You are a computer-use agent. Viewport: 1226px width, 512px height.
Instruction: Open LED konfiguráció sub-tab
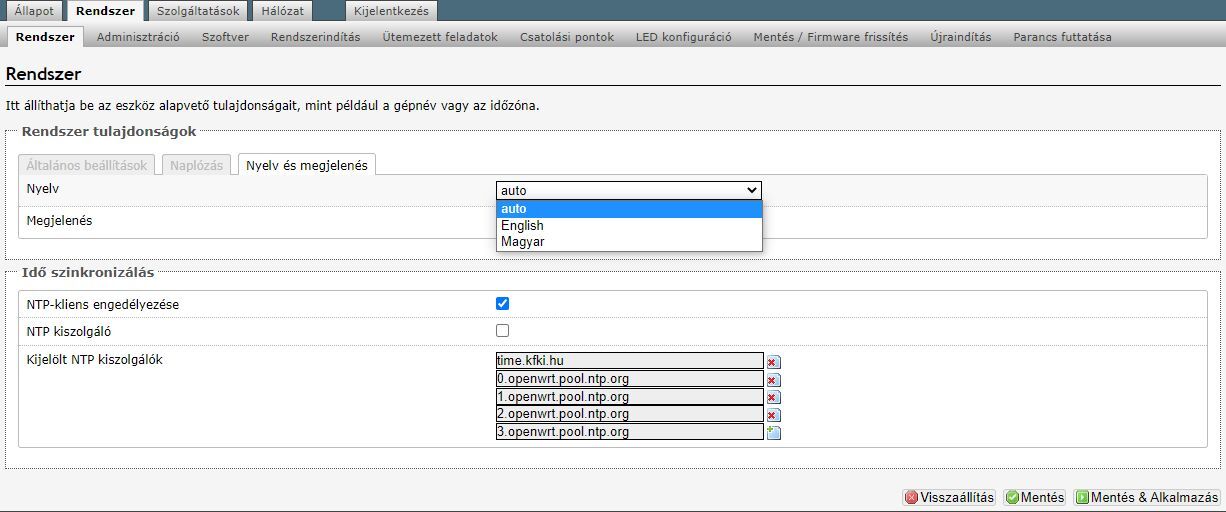coord(684,37)
